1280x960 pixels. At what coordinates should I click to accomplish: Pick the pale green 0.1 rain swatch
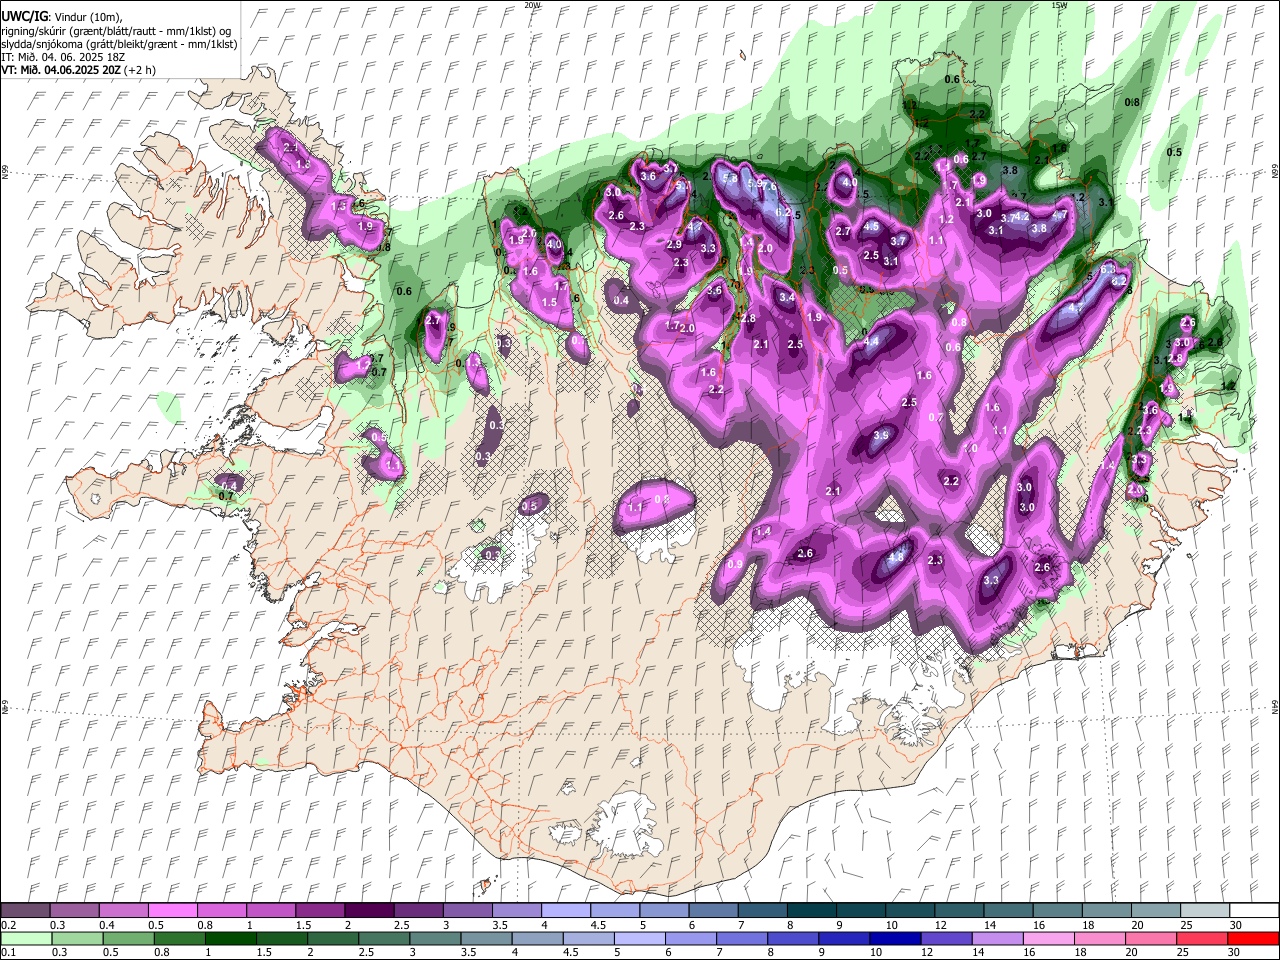click(x=26, y=938)
